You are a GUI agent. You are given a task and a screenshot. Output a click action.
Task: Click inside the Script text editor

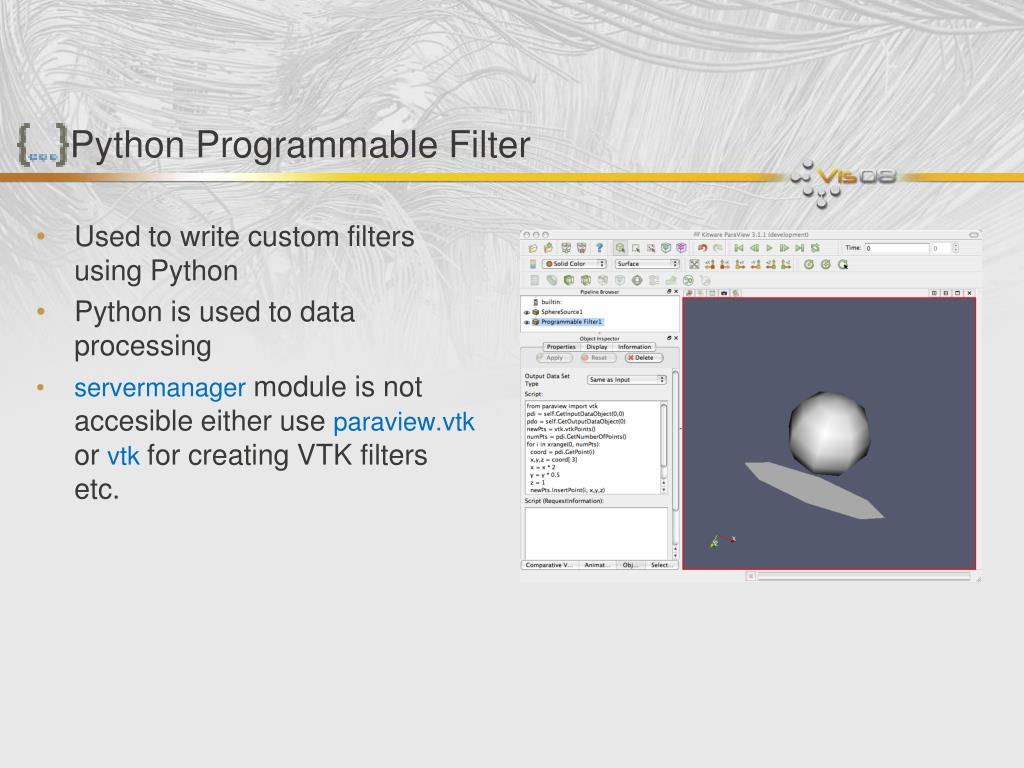594,447
